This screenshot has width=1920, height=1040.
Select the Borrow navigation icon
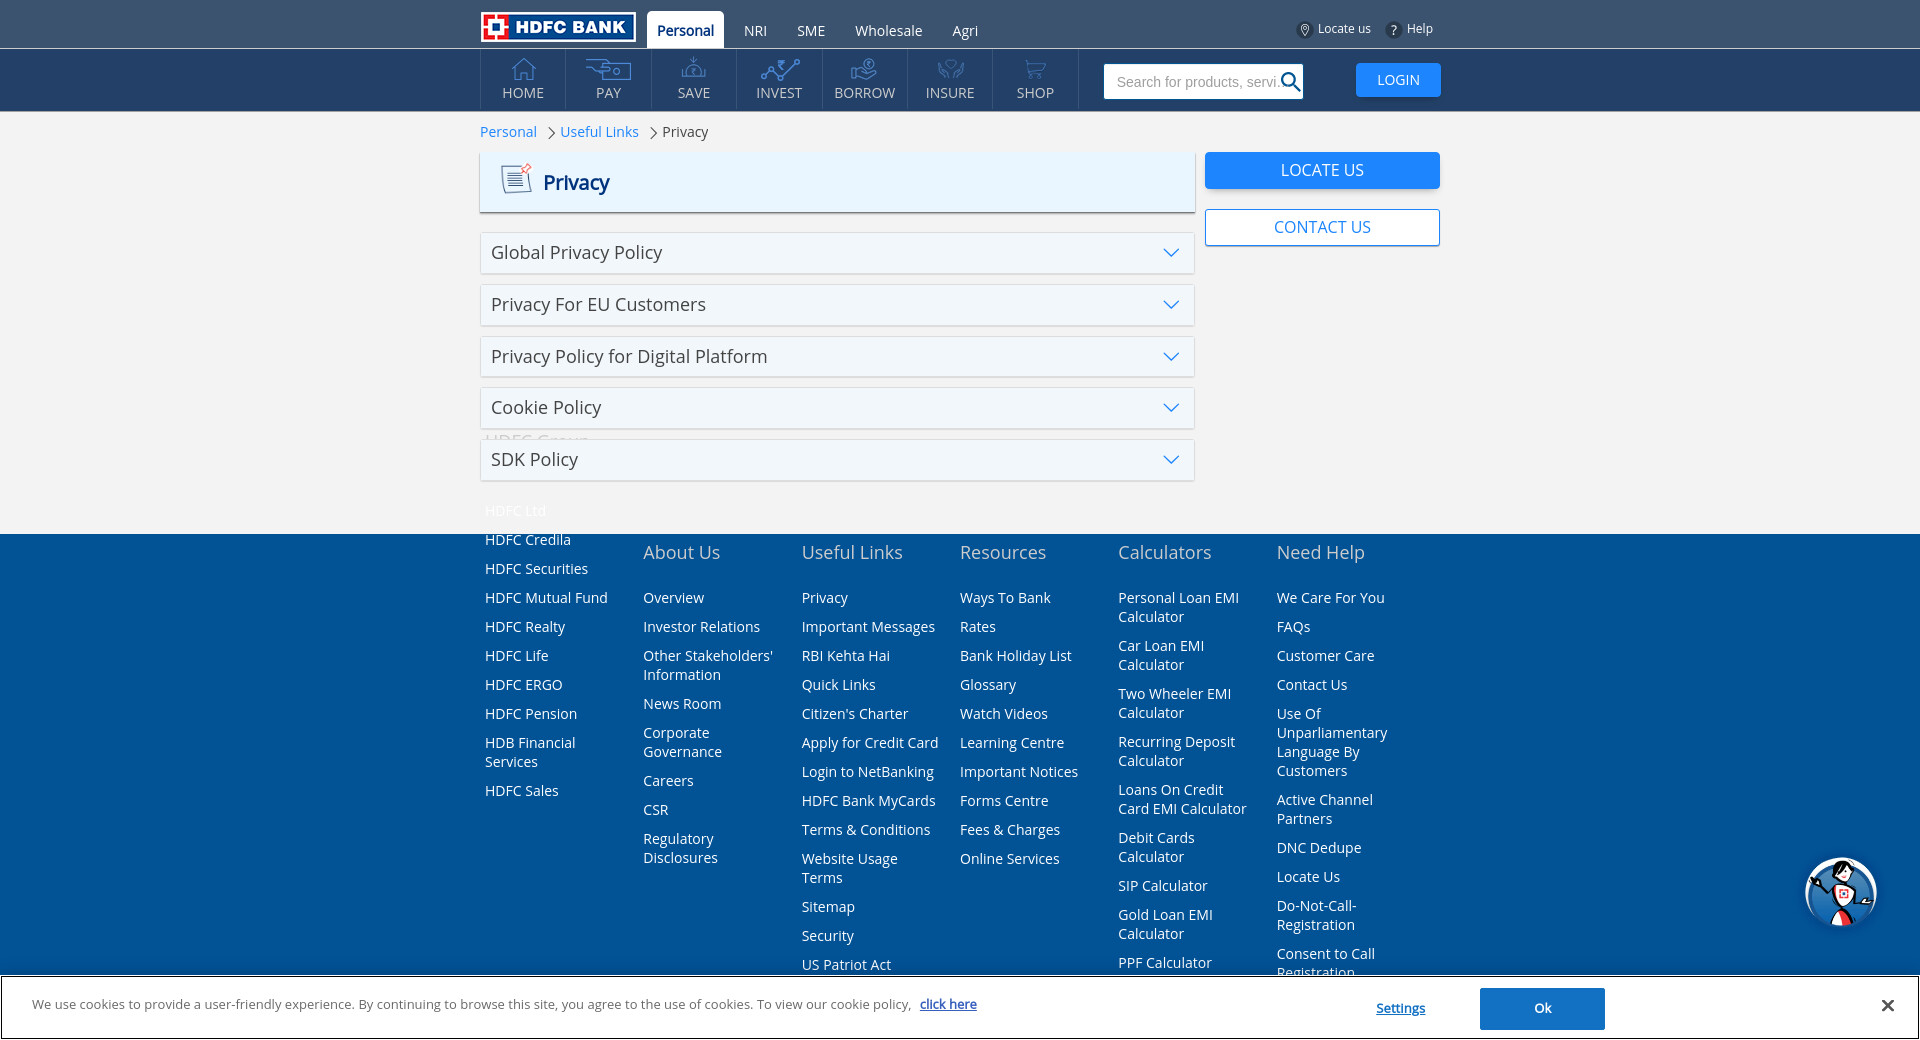[x=864, y=70]
